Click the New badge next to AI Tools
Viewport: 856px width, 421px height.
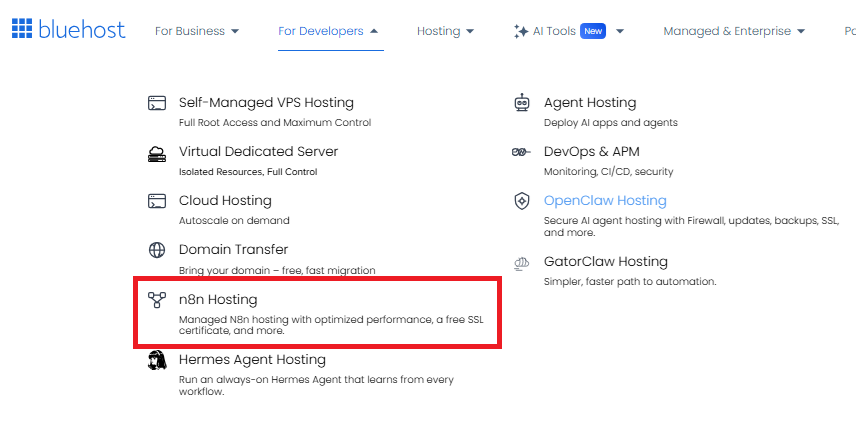pos(593,31)
